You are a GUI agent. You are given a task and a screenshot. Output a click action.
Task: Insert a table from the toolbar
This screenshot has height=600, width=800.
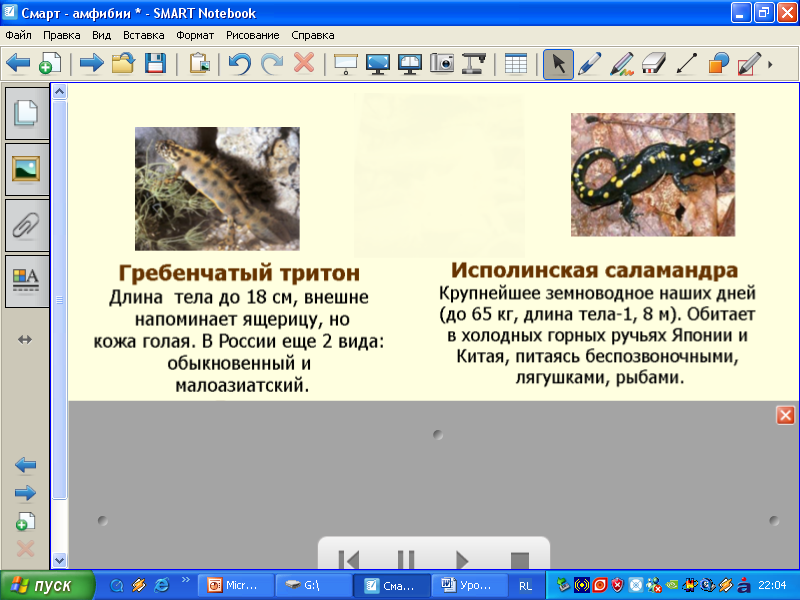(515, 64)
